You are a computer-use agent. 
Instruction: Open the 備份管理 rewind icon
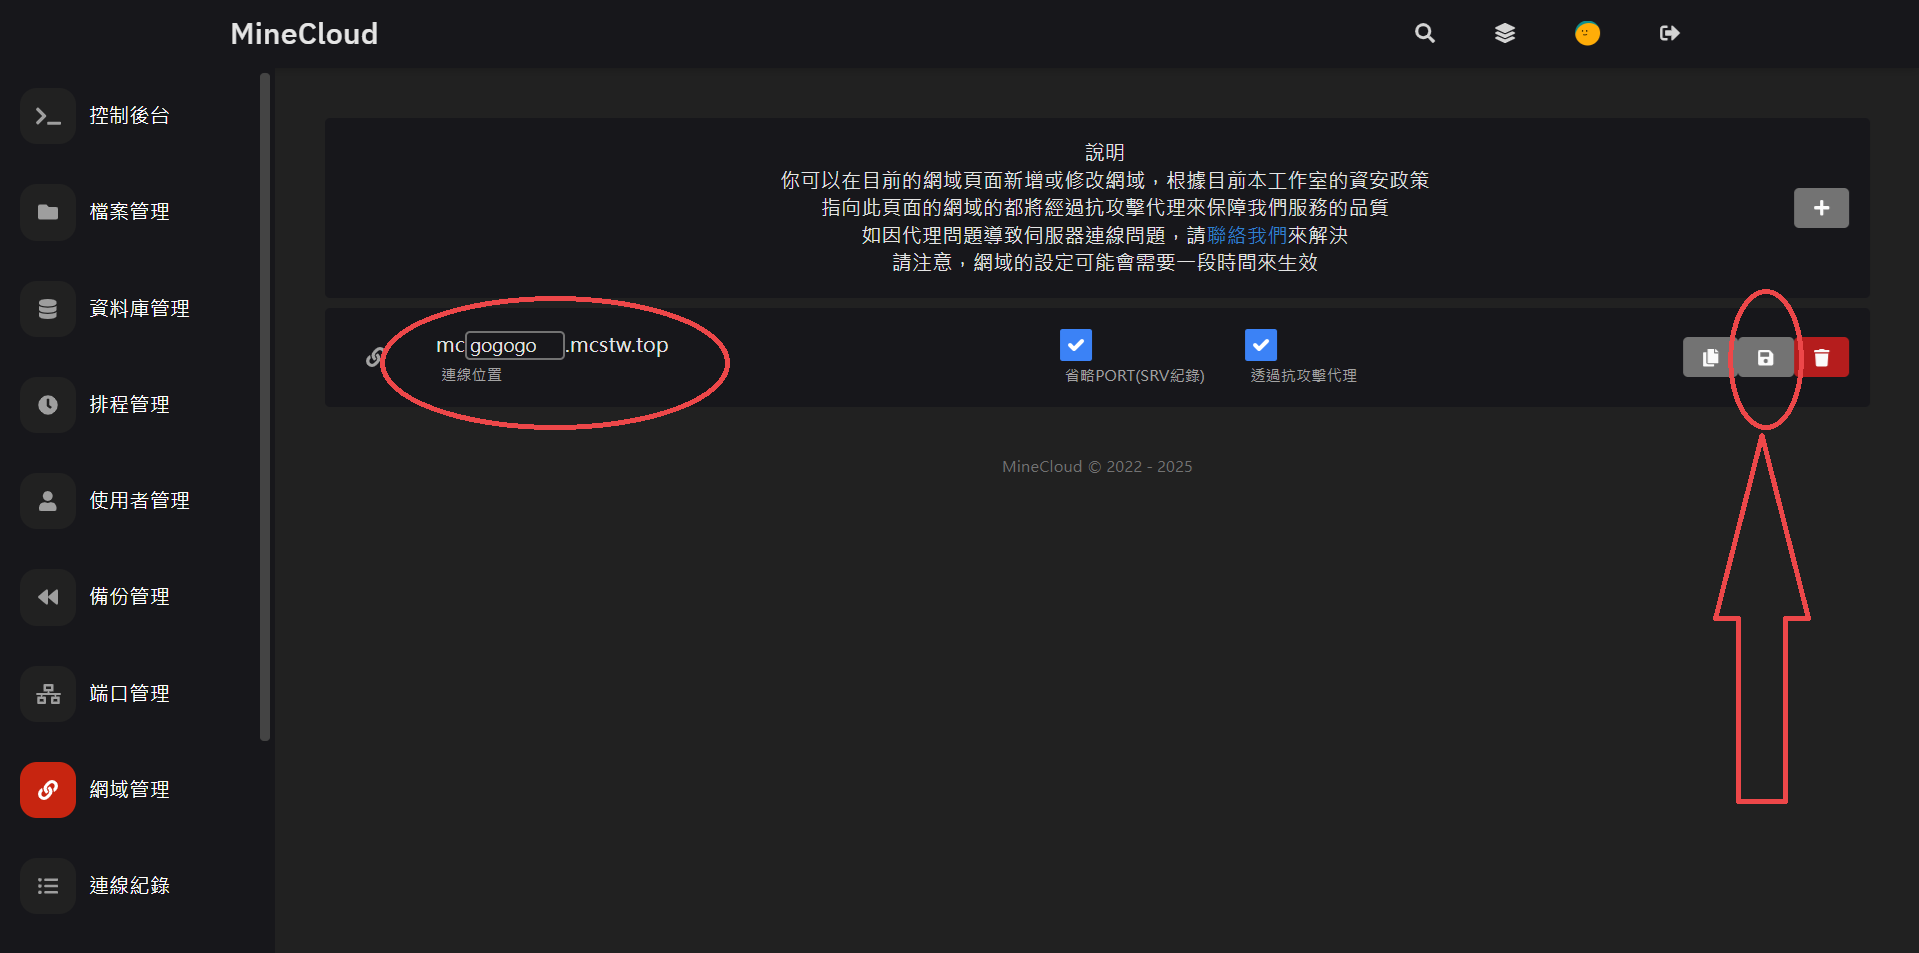[48, 597]
